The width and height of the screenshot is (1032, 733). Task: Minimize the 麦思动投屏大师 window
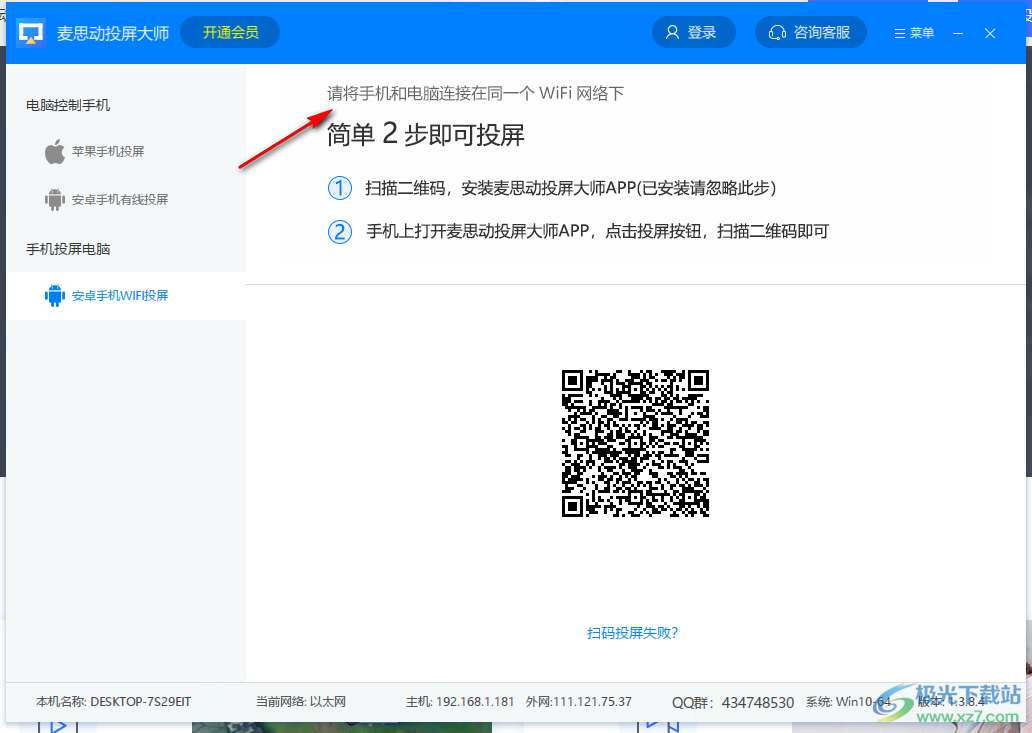(958, 33)
